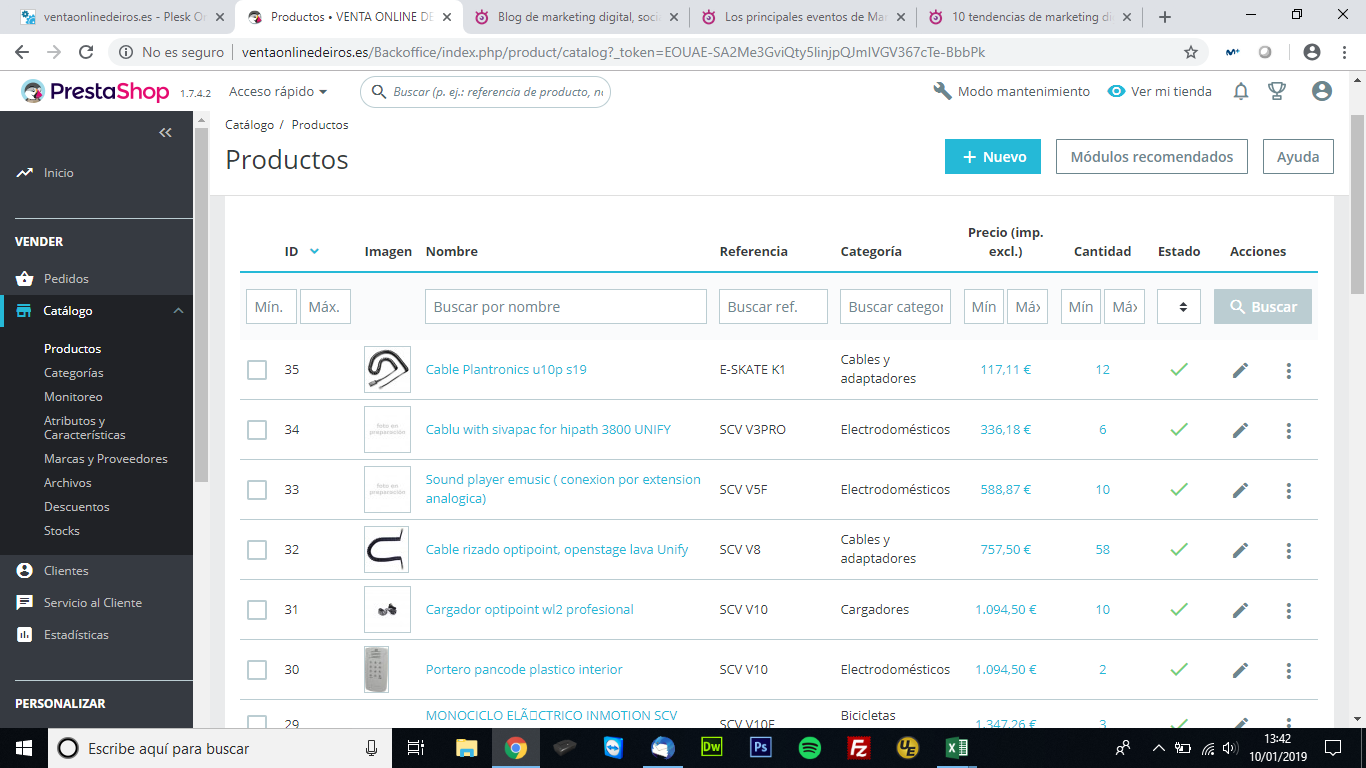Collapse the sidebar with the double-chevron icon
This screenshot has height=768, width=1366.
point(165,133)
